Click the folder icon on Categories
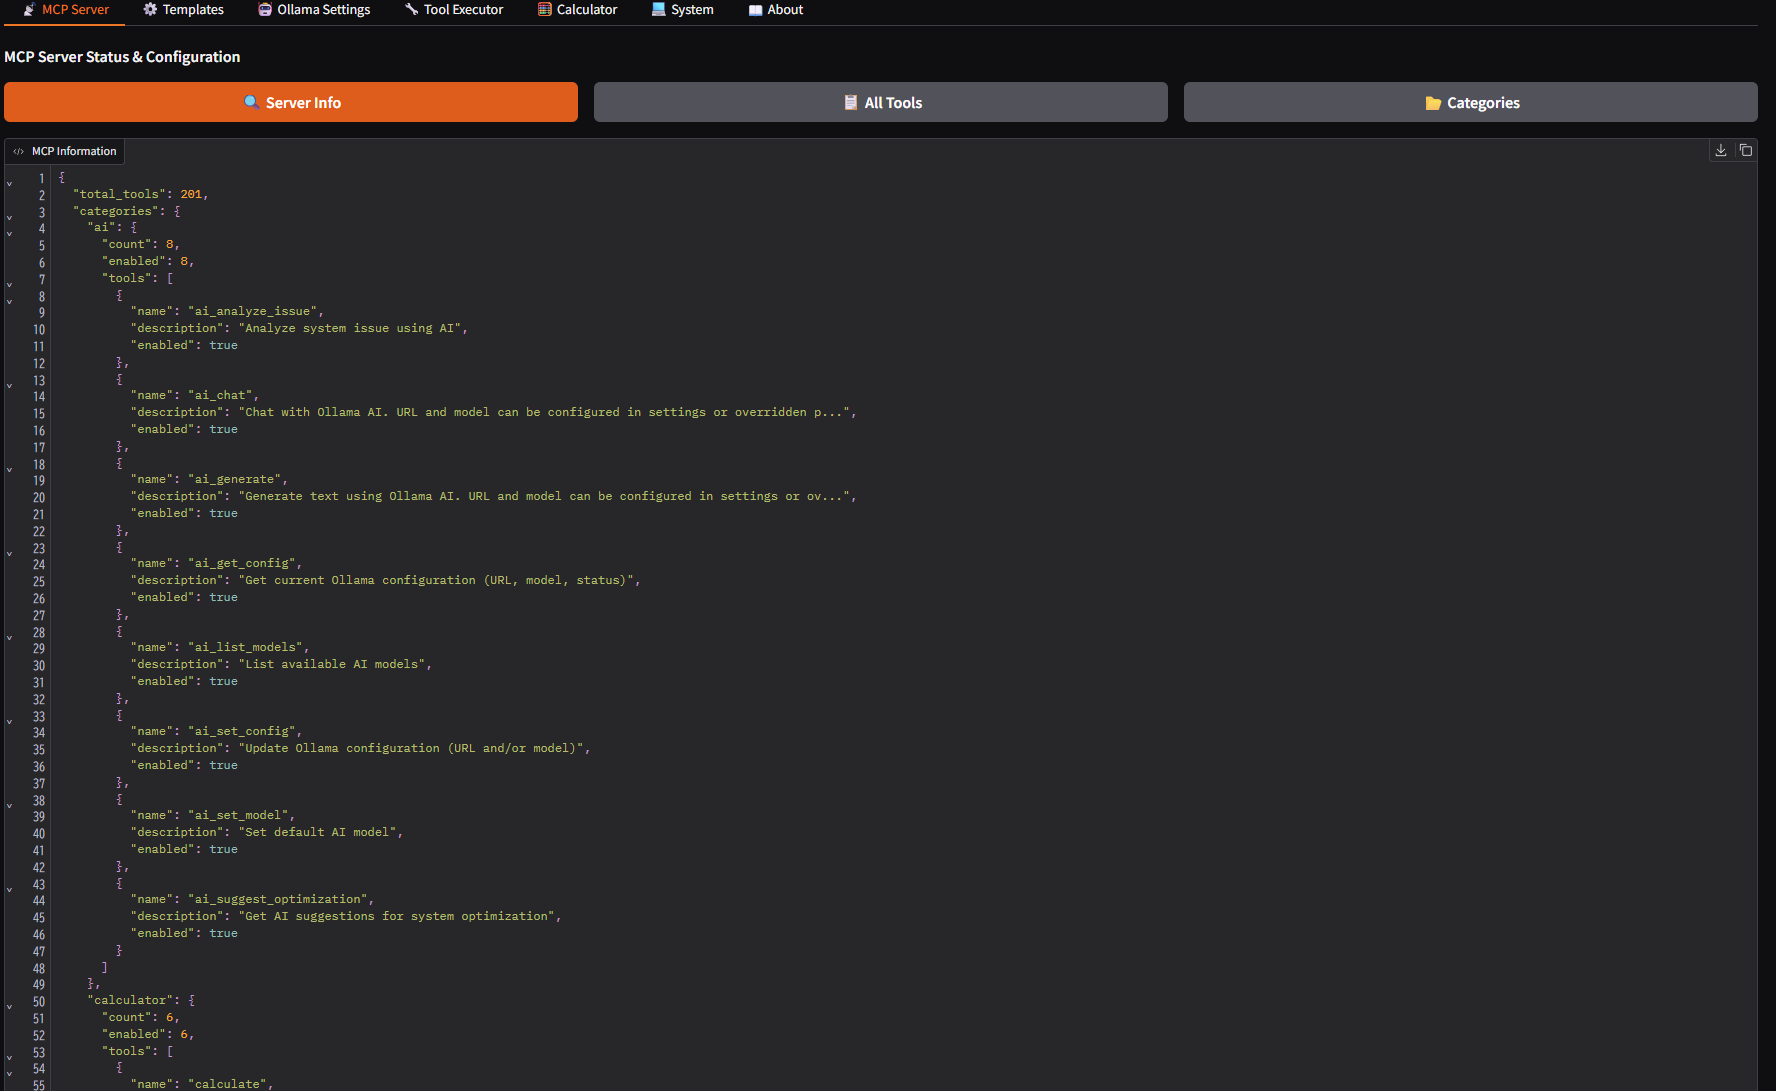Screen dimensions: 1776x1091 [1432, 103]
